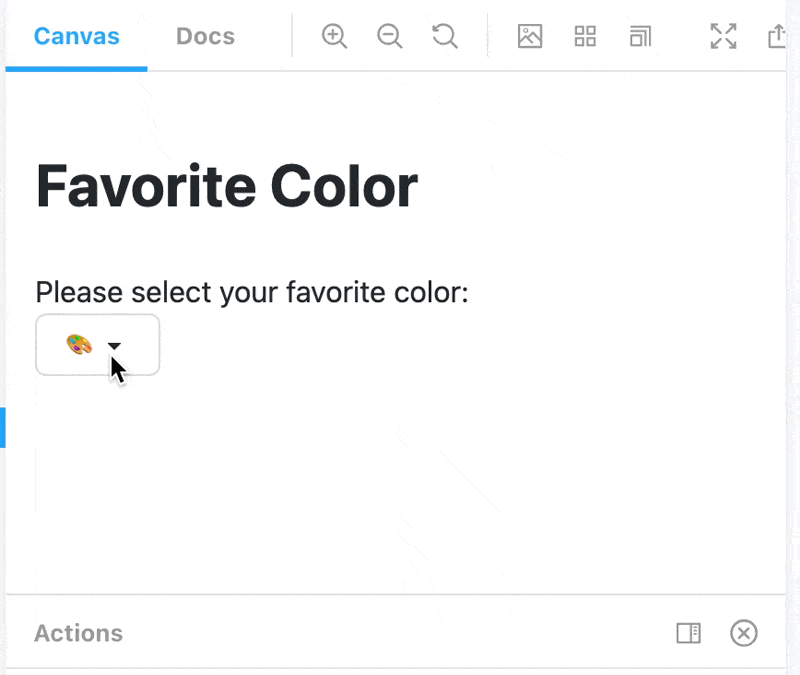Screen dimensions: 800x675
Task: Open canvas in new tab icon
Action: coord(777,36)
